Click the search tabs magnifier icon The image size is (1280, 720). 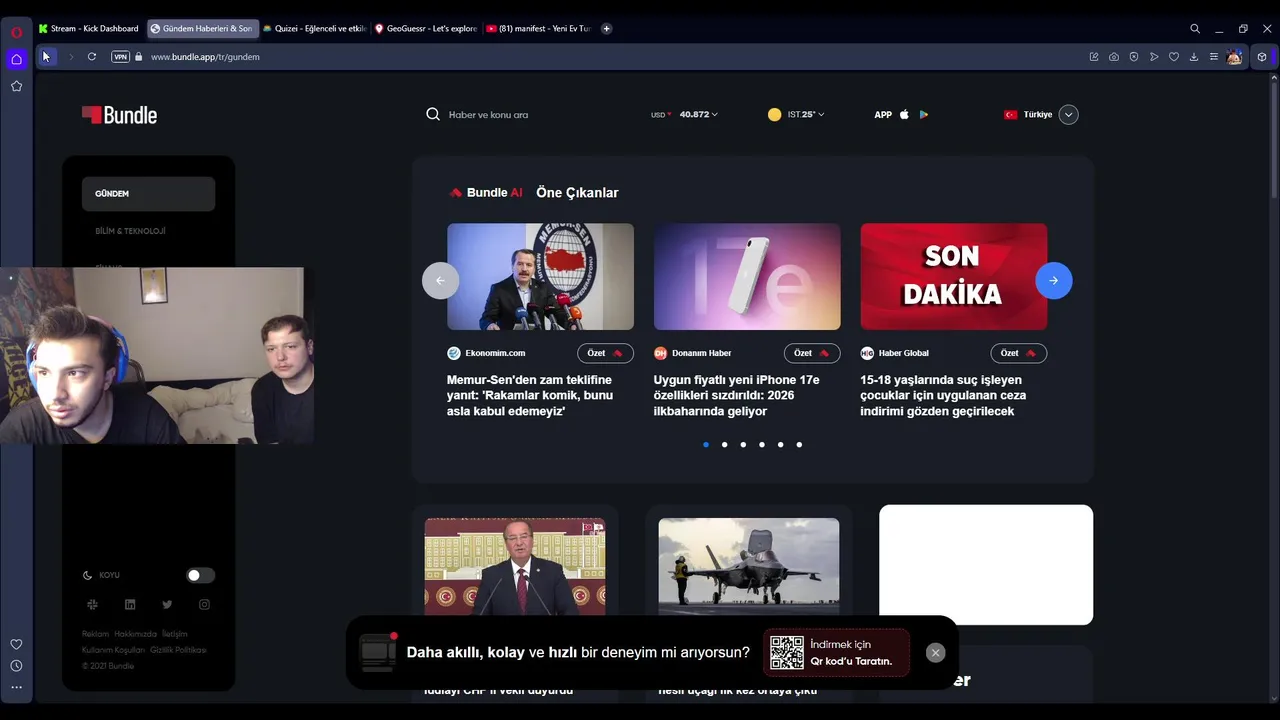1195,29
